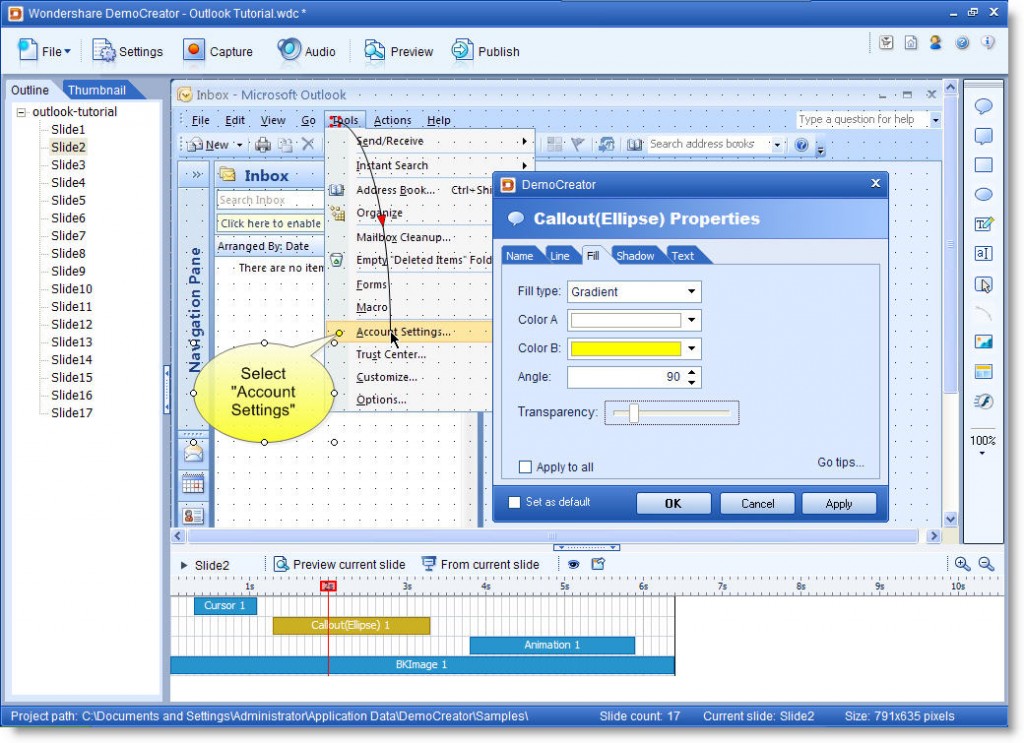Screen dimensions: 1024x743
Task: Select Slide17 in the outline tree
Action: 71,413
